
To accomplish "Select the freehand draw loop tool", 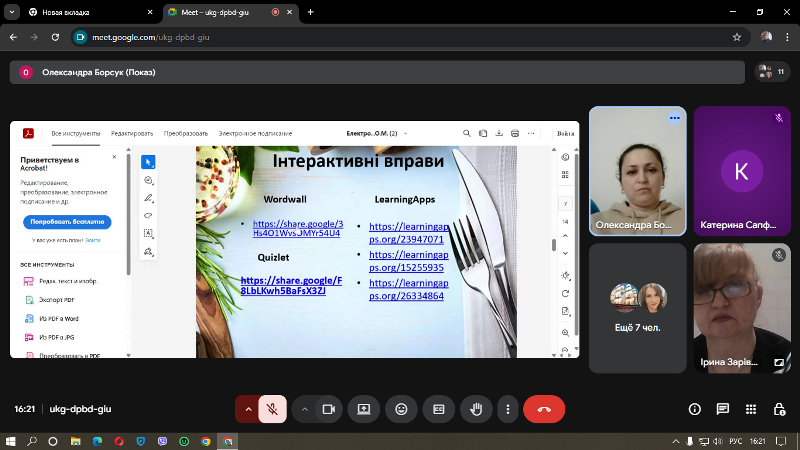I will pos(148,215).
